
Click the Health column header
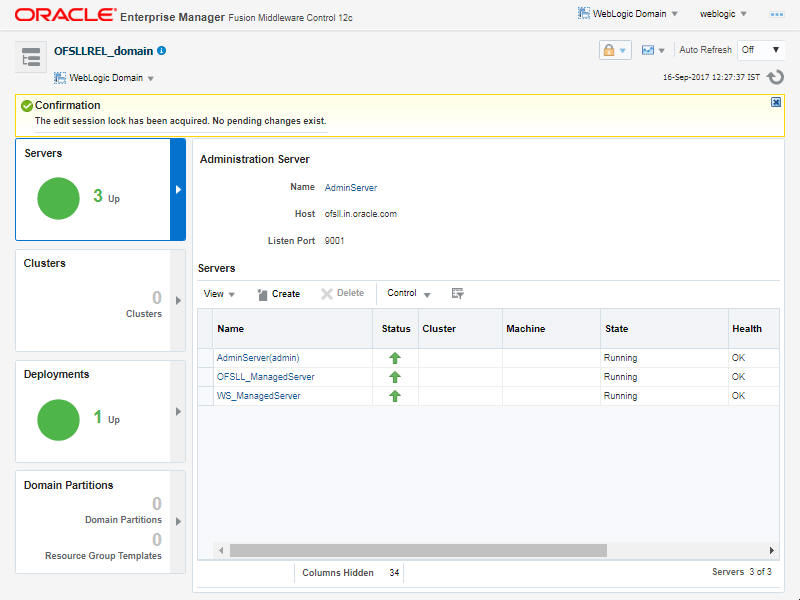pyautogui.click(x=754, y=329)
